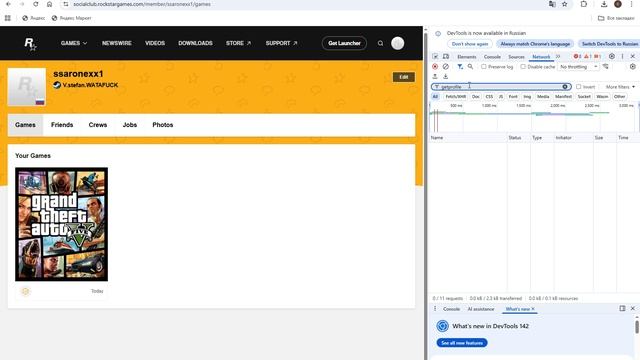
Task: Filter requests by Media type
Action: (x=543, y=97)
